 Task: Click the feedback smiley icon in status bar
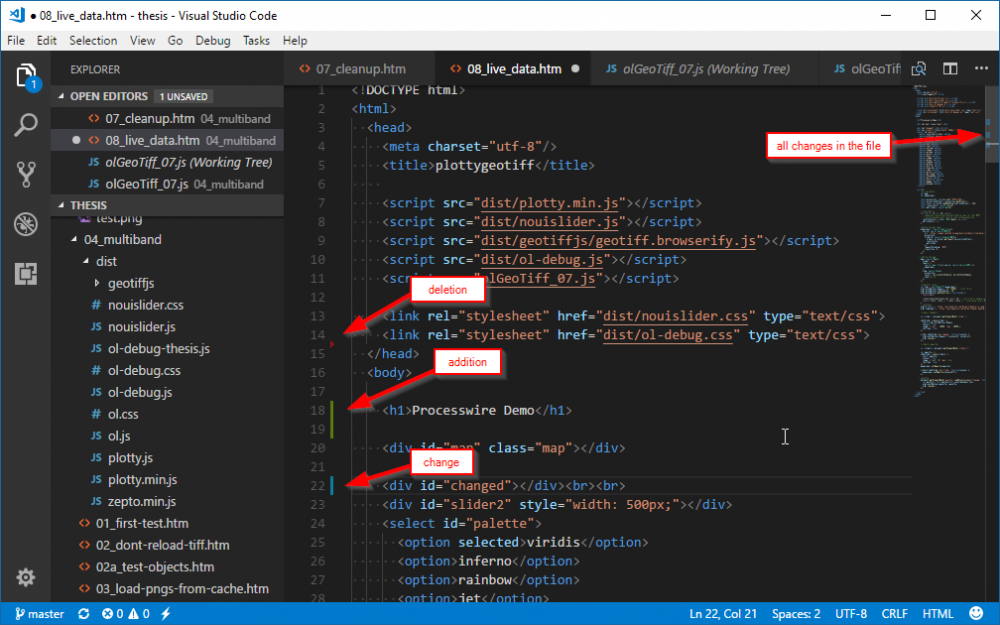pyautogui.click(x=976, y=613)
